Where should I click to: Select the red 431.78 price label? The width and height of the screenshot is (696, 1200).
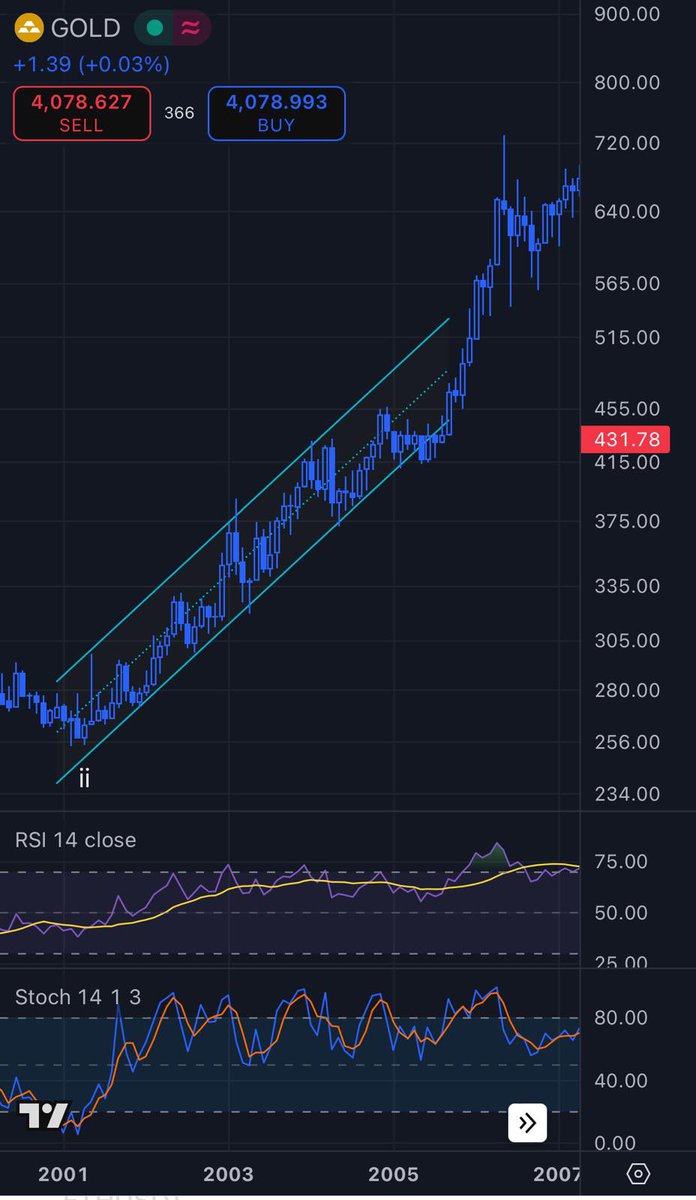625,439
